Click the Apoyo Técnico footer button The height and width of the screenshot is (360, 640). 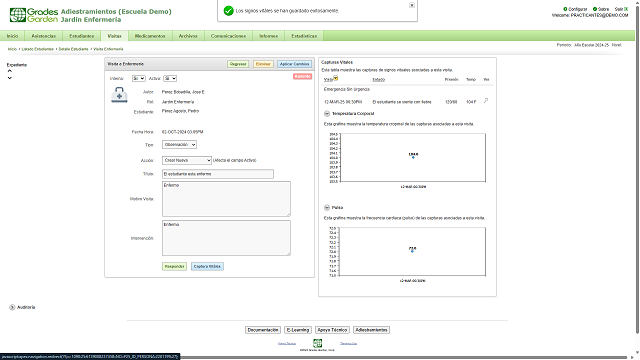coord(332,330)
